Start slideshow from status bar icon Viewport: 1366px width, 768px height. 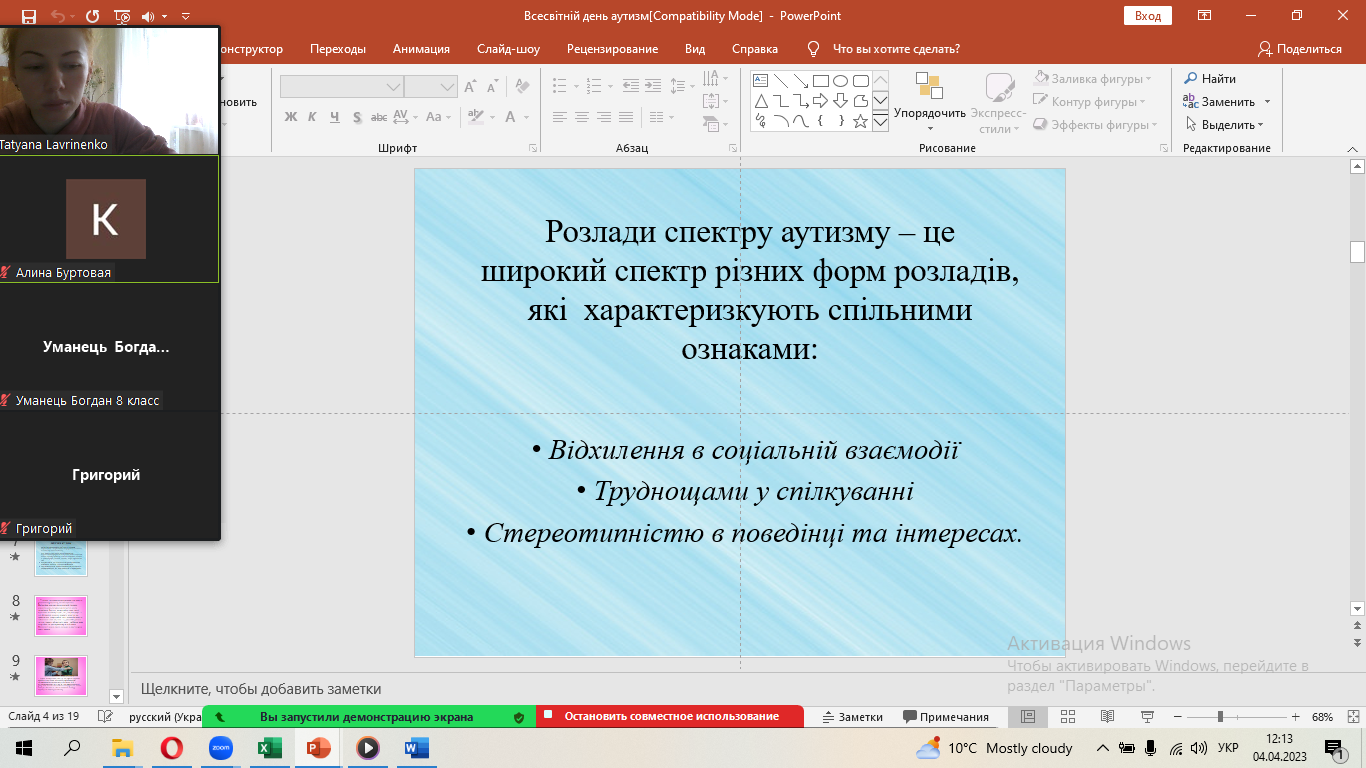(1147, 717)
